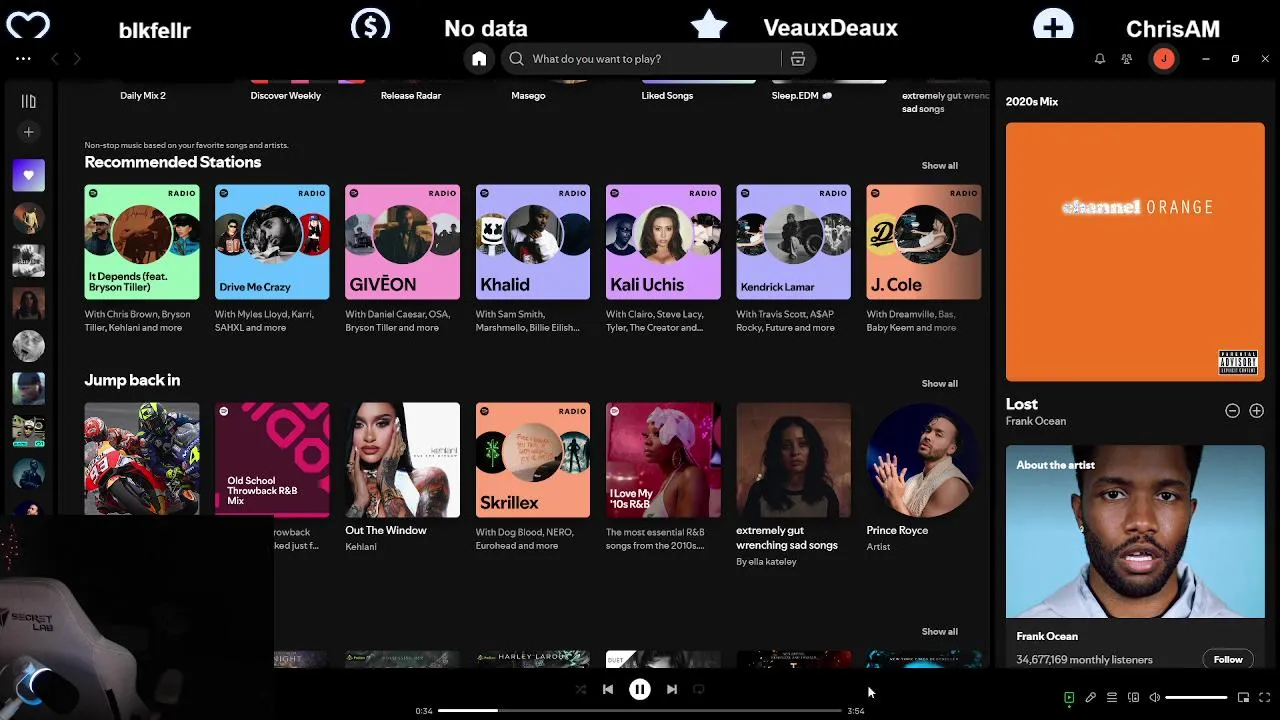This screenshot has width=1280, height=720.
Task: Show all Jump back in items
Action: click(x=939, y=384)
